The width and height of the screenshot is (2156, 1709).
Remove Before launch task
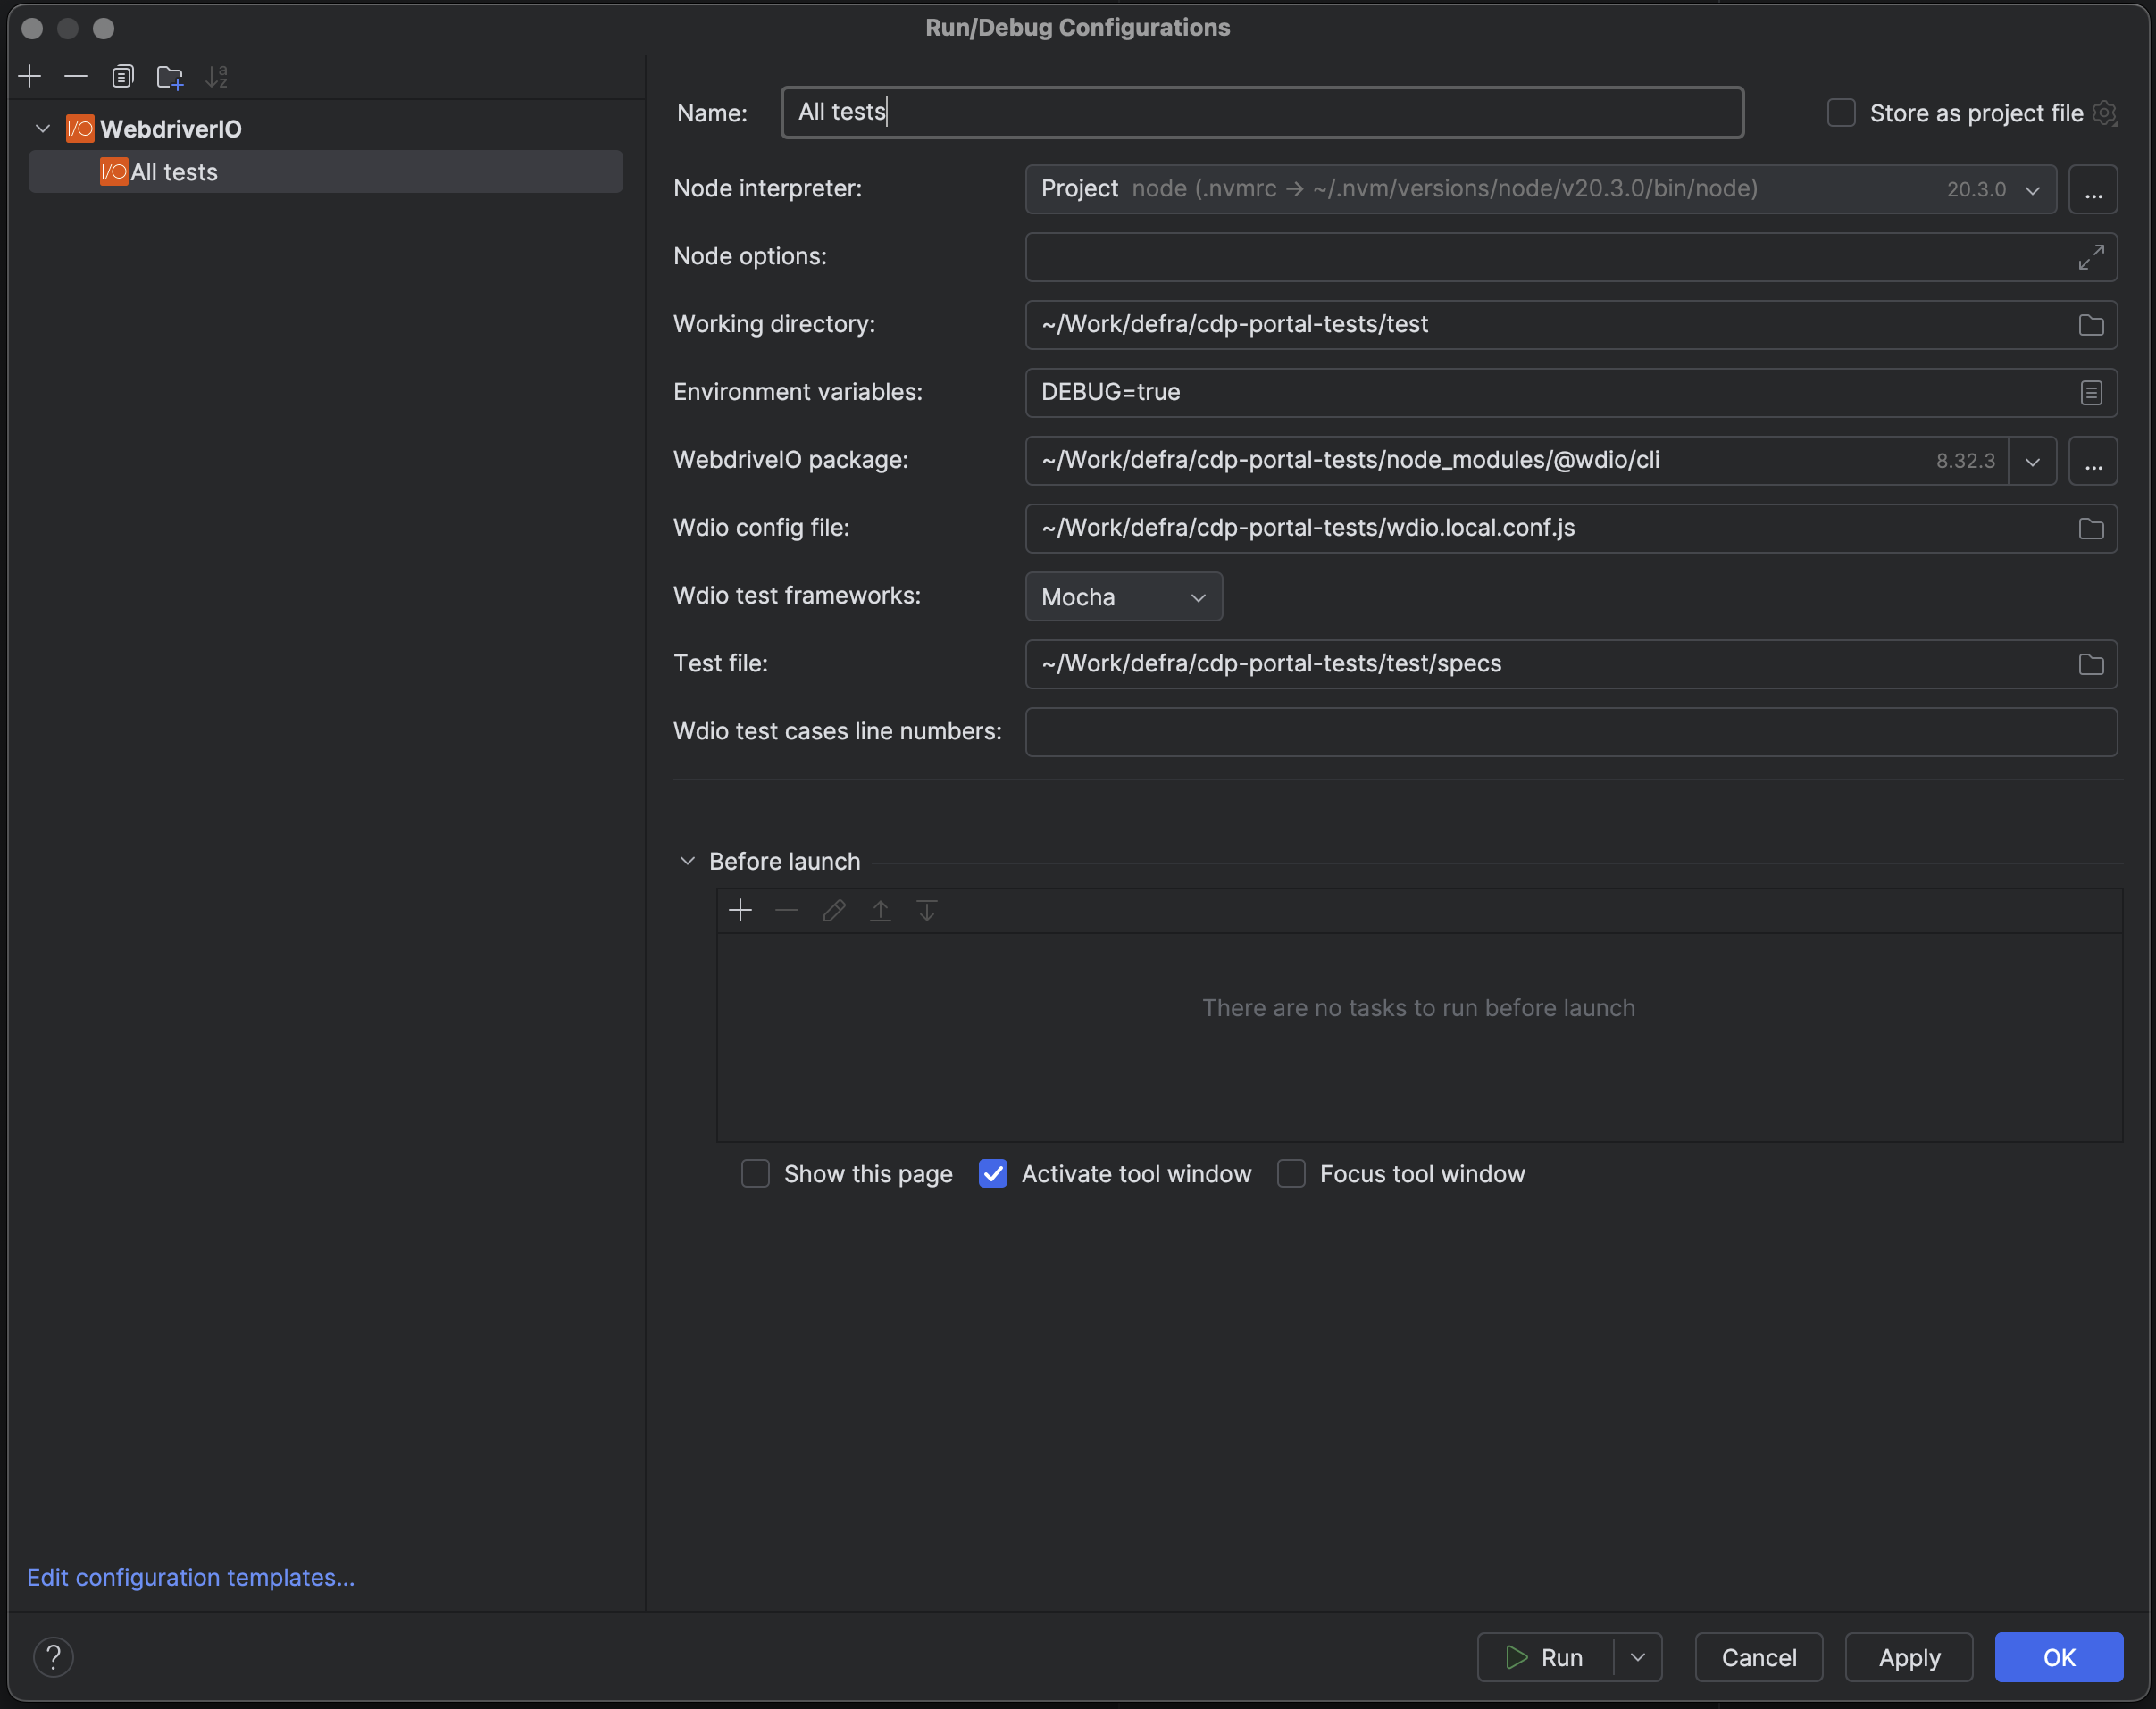[787, 910]
